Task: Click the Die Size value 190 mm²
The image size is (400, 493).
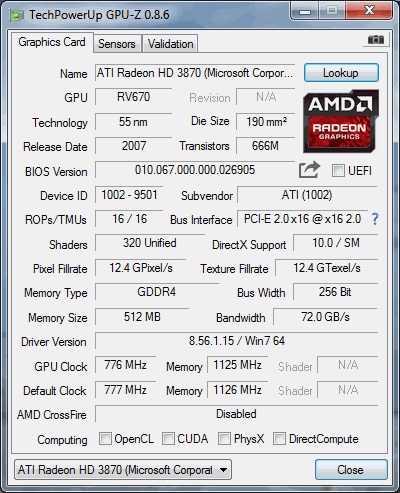Action: pos(266,122)
